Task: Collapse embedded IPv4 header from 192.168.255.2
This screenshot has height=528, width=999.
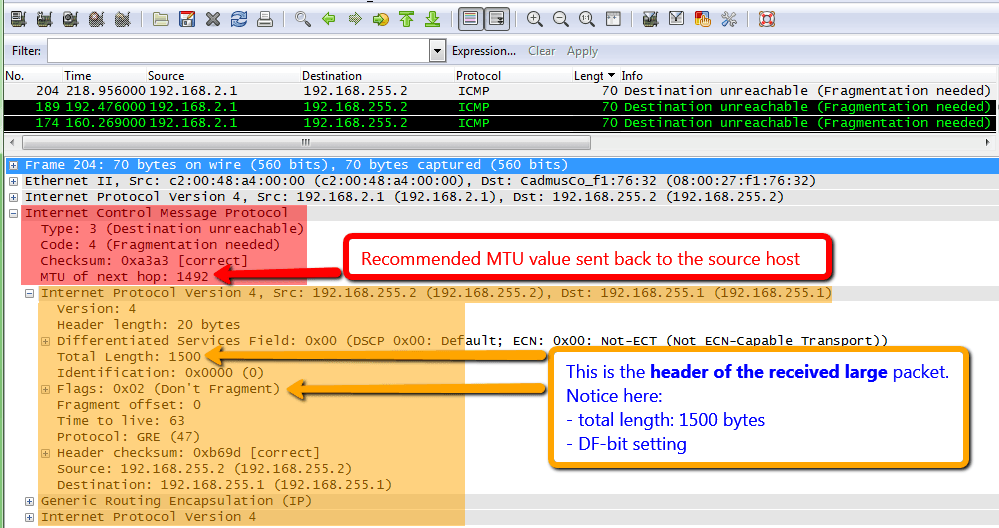Action: [29, 294]
